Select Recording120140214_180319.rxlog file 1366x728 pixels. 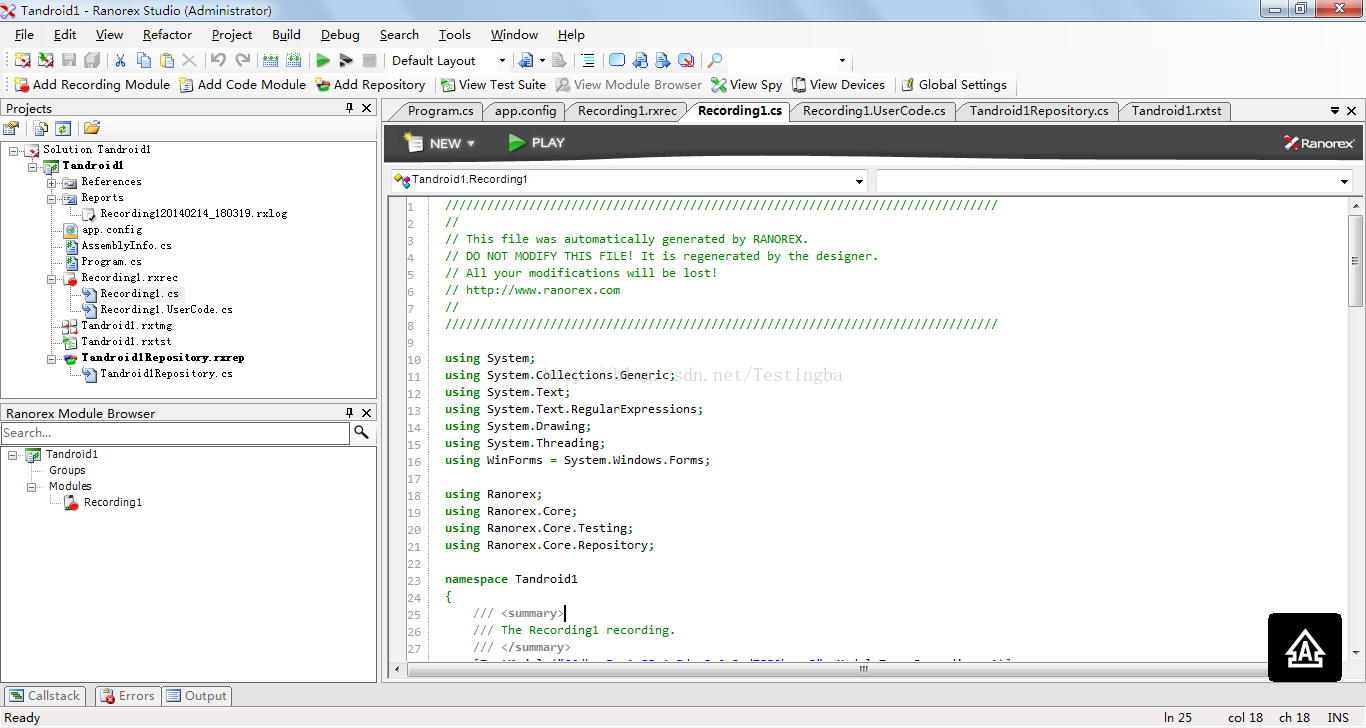[193, 214]
